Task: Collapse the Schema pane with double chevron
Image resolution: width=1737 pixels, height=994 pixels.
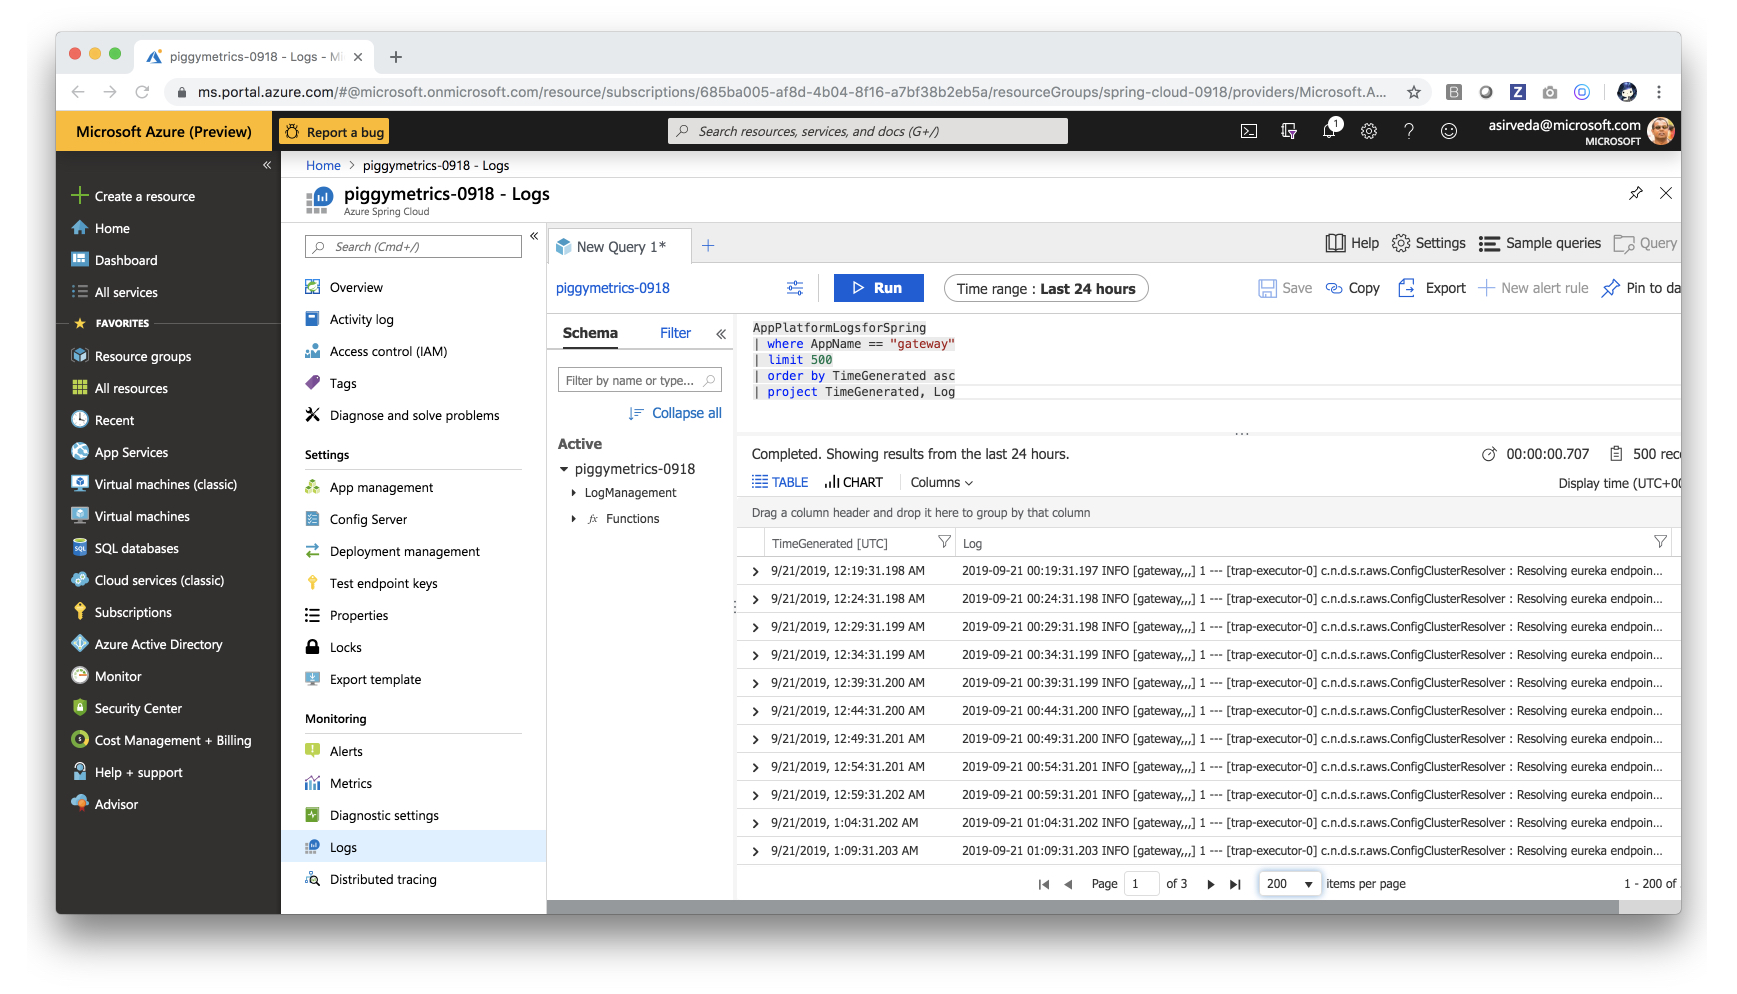Action: 721,334
